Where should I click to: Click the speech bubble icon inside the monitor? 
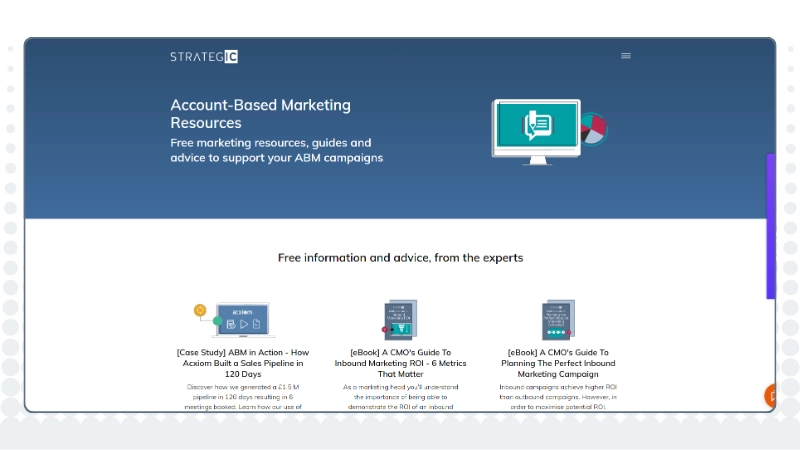(x=537, y=125)
